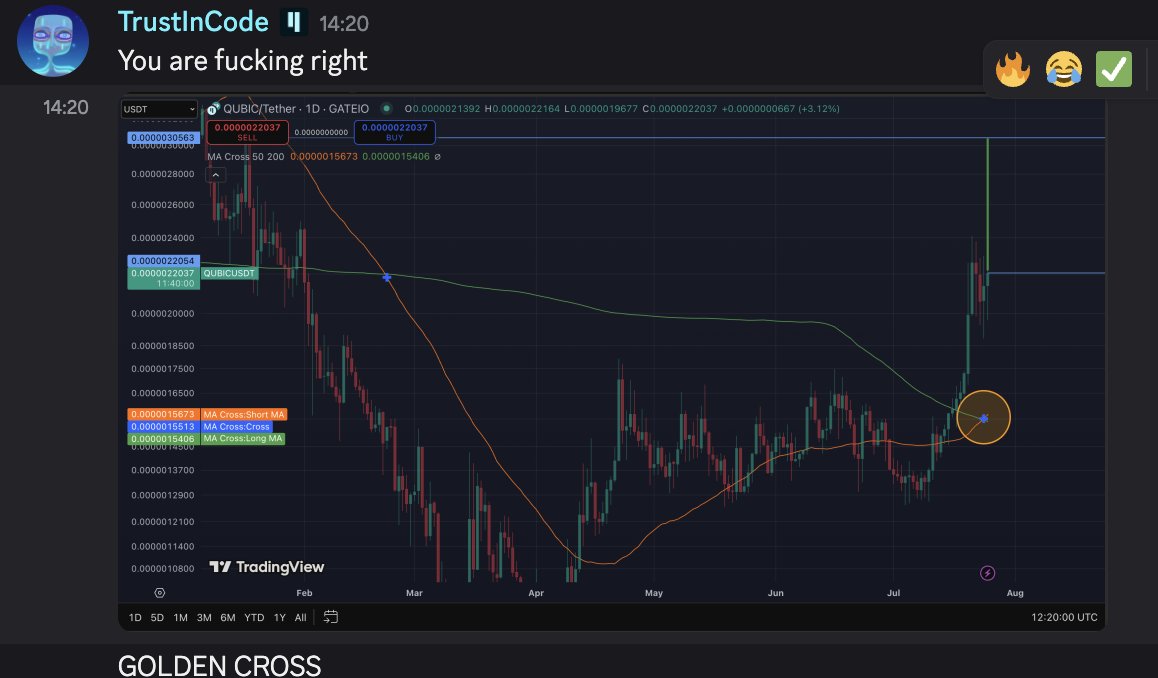Image resolution: width=1158 pixels, height=678 pixels.
Task: Open the embedded TradingView chart image
Action: pyautogui.click(x=611, y=362)
